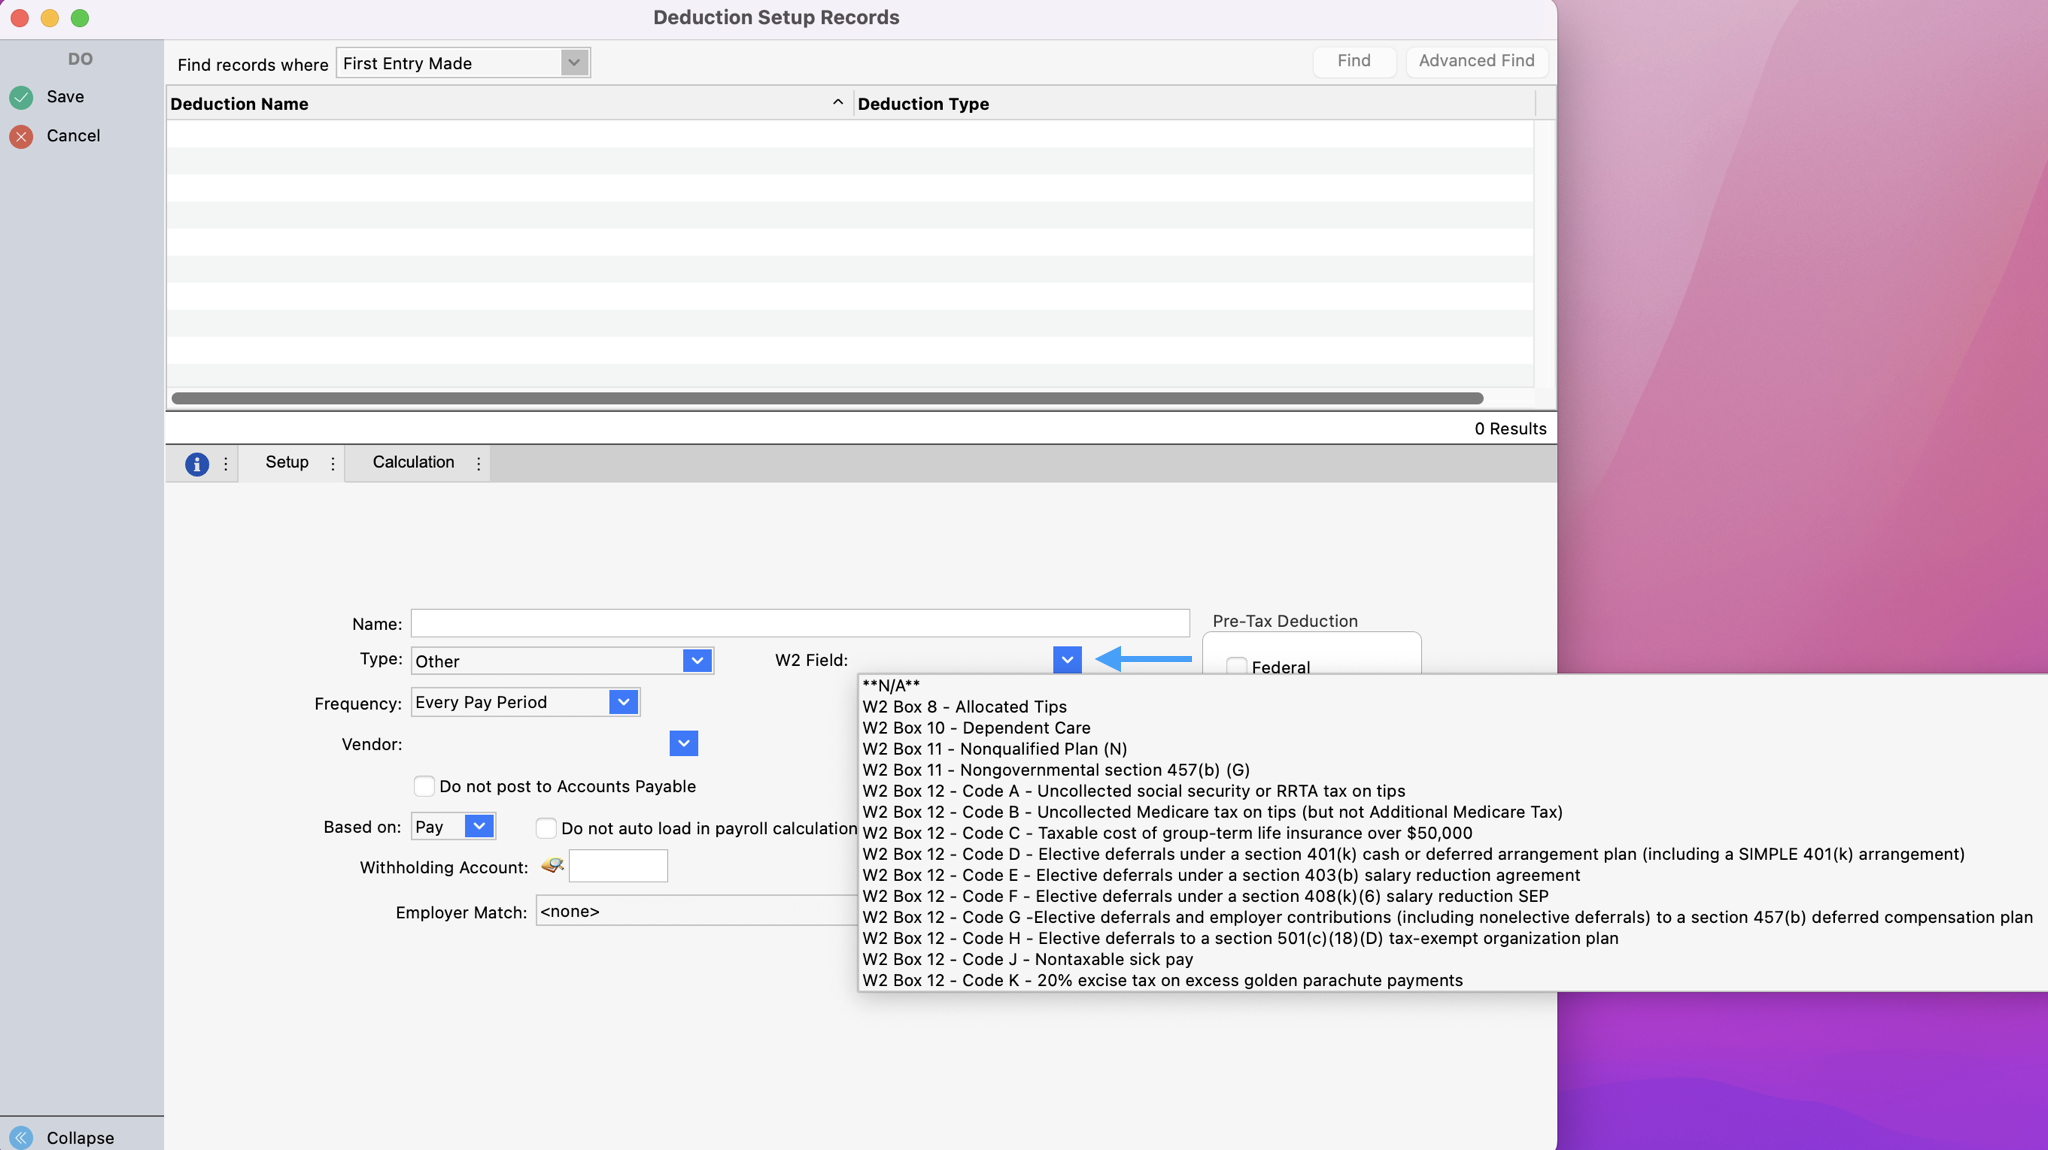The image size is (2048, 1150).
Task: Click the sort arrow on Deduction Name
Action: pos(837,103)
